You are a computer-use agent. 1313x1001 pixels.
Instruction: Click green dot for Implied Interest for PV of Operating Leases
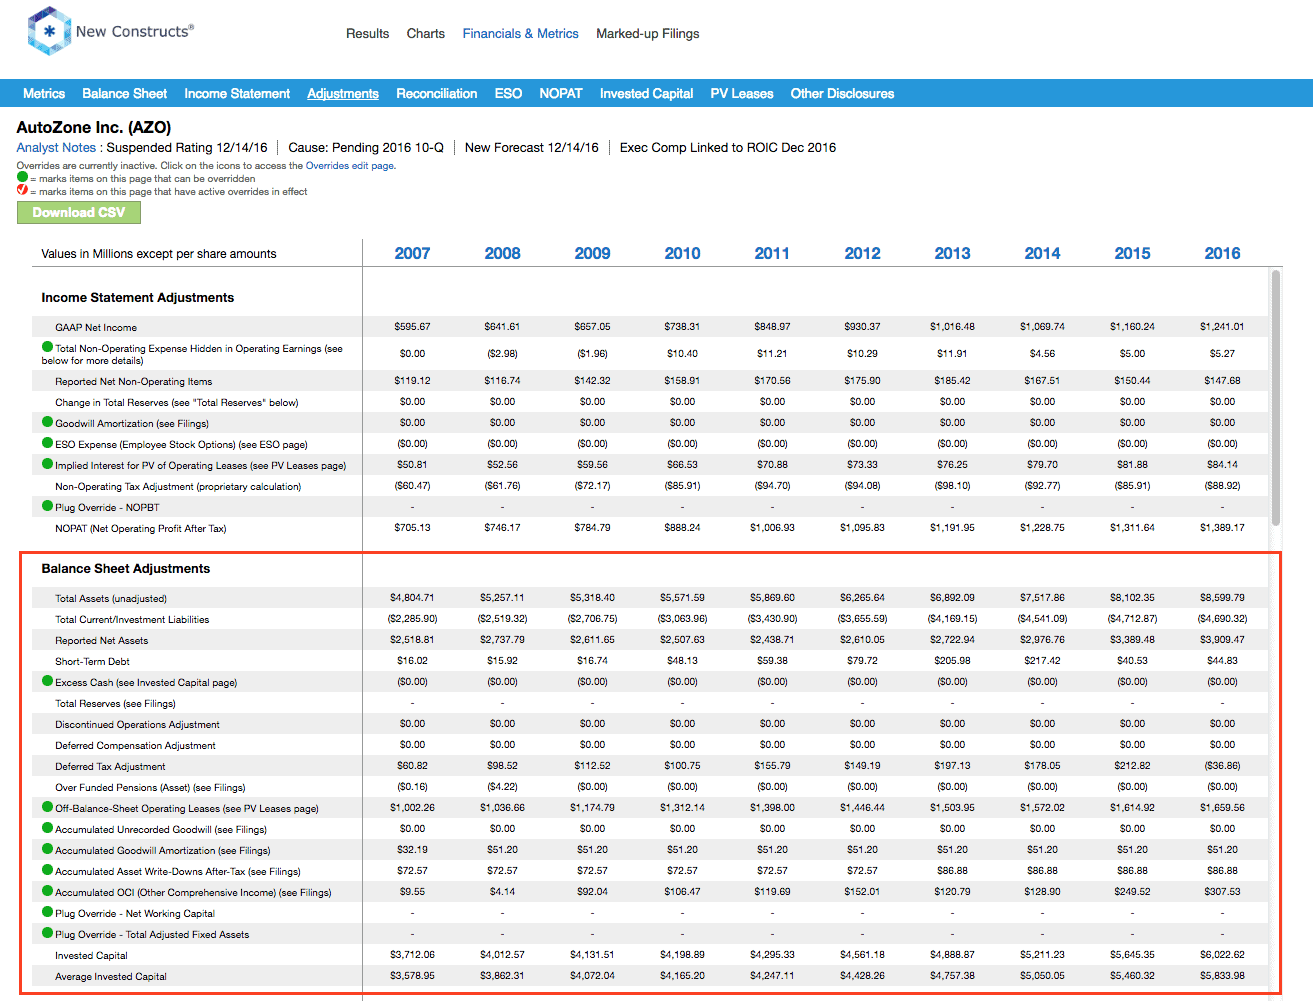coord(47,464)
